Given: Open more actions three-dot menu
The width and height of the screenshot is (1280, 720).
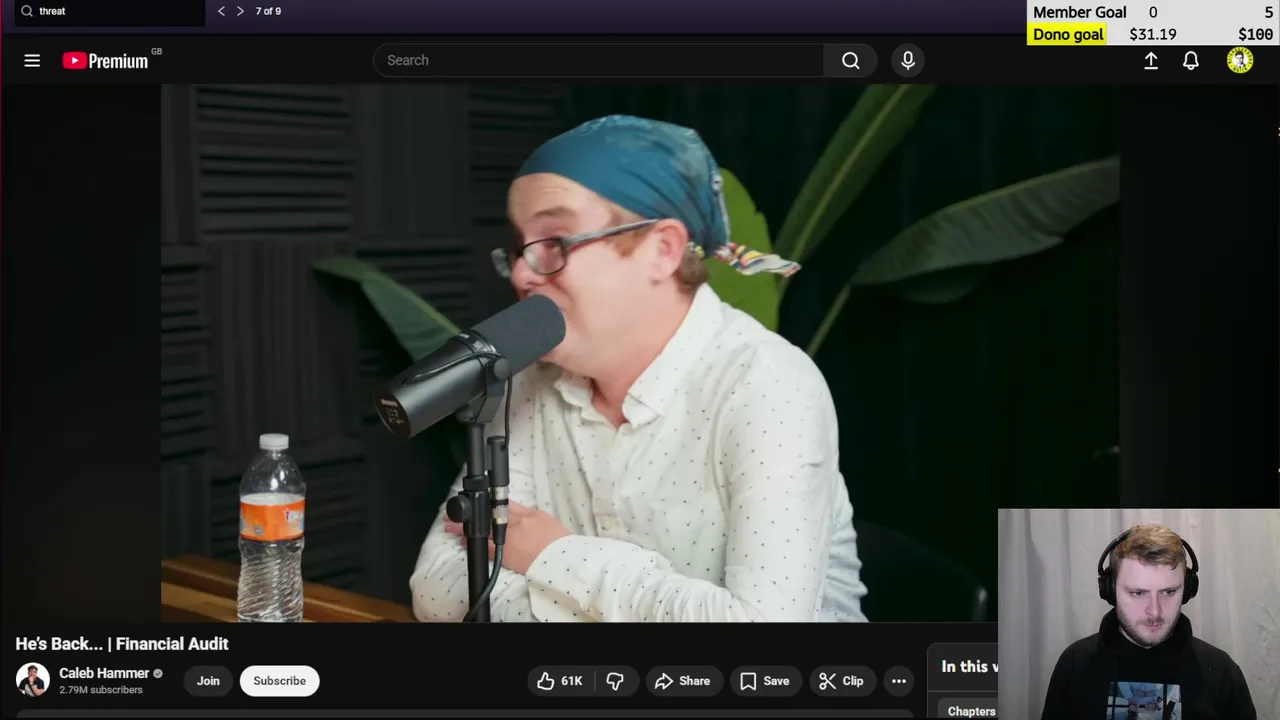Looking at the screenshot, I should pos(899,681).
